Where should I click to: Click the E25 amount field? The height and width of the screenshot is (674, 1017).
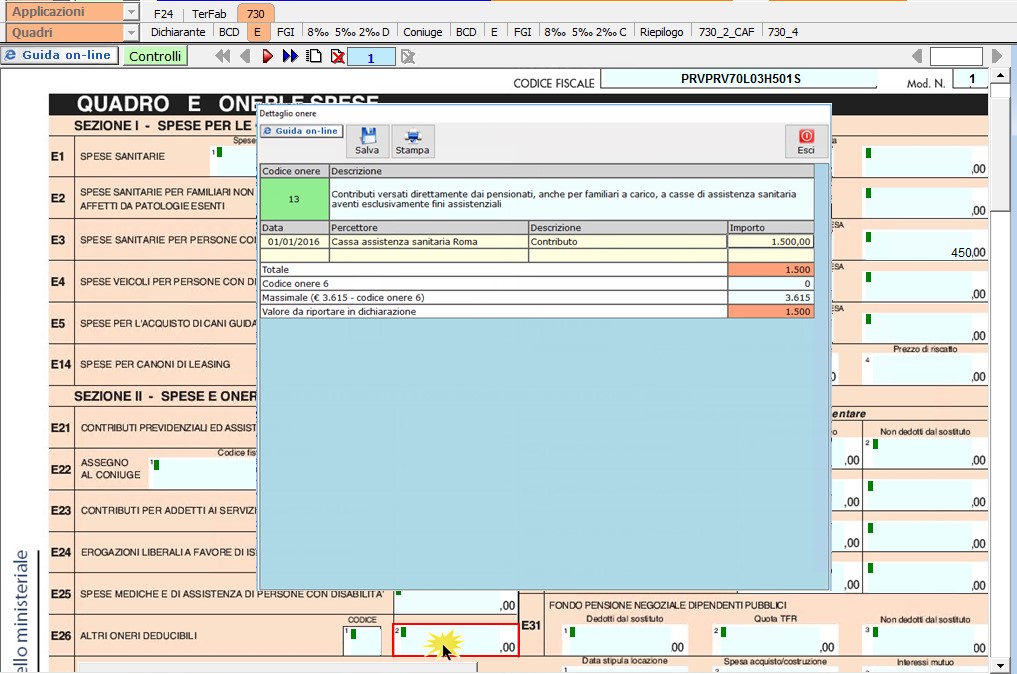pos(455,601)
